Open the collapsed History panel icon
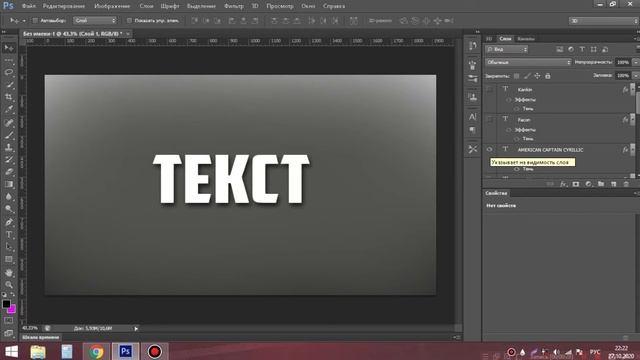 (x=473, y=45)
